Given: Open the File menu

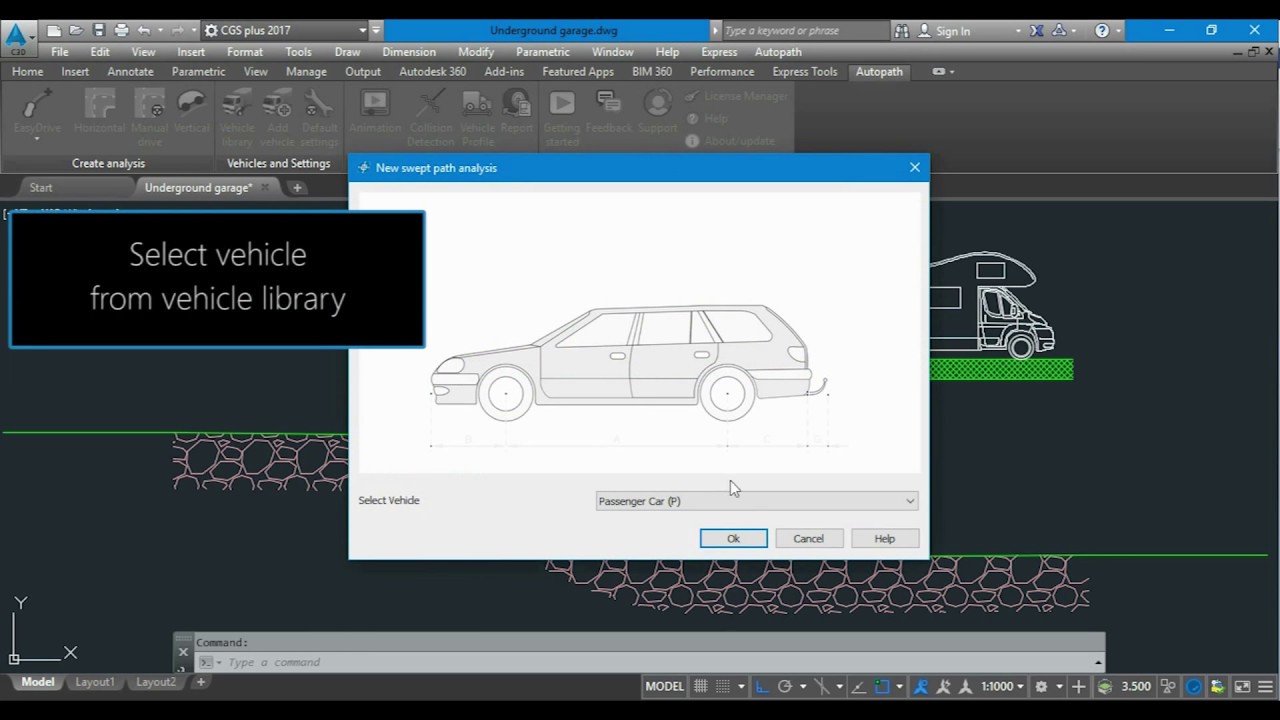Looking at the screenshot, I should [x=60, y=52].
